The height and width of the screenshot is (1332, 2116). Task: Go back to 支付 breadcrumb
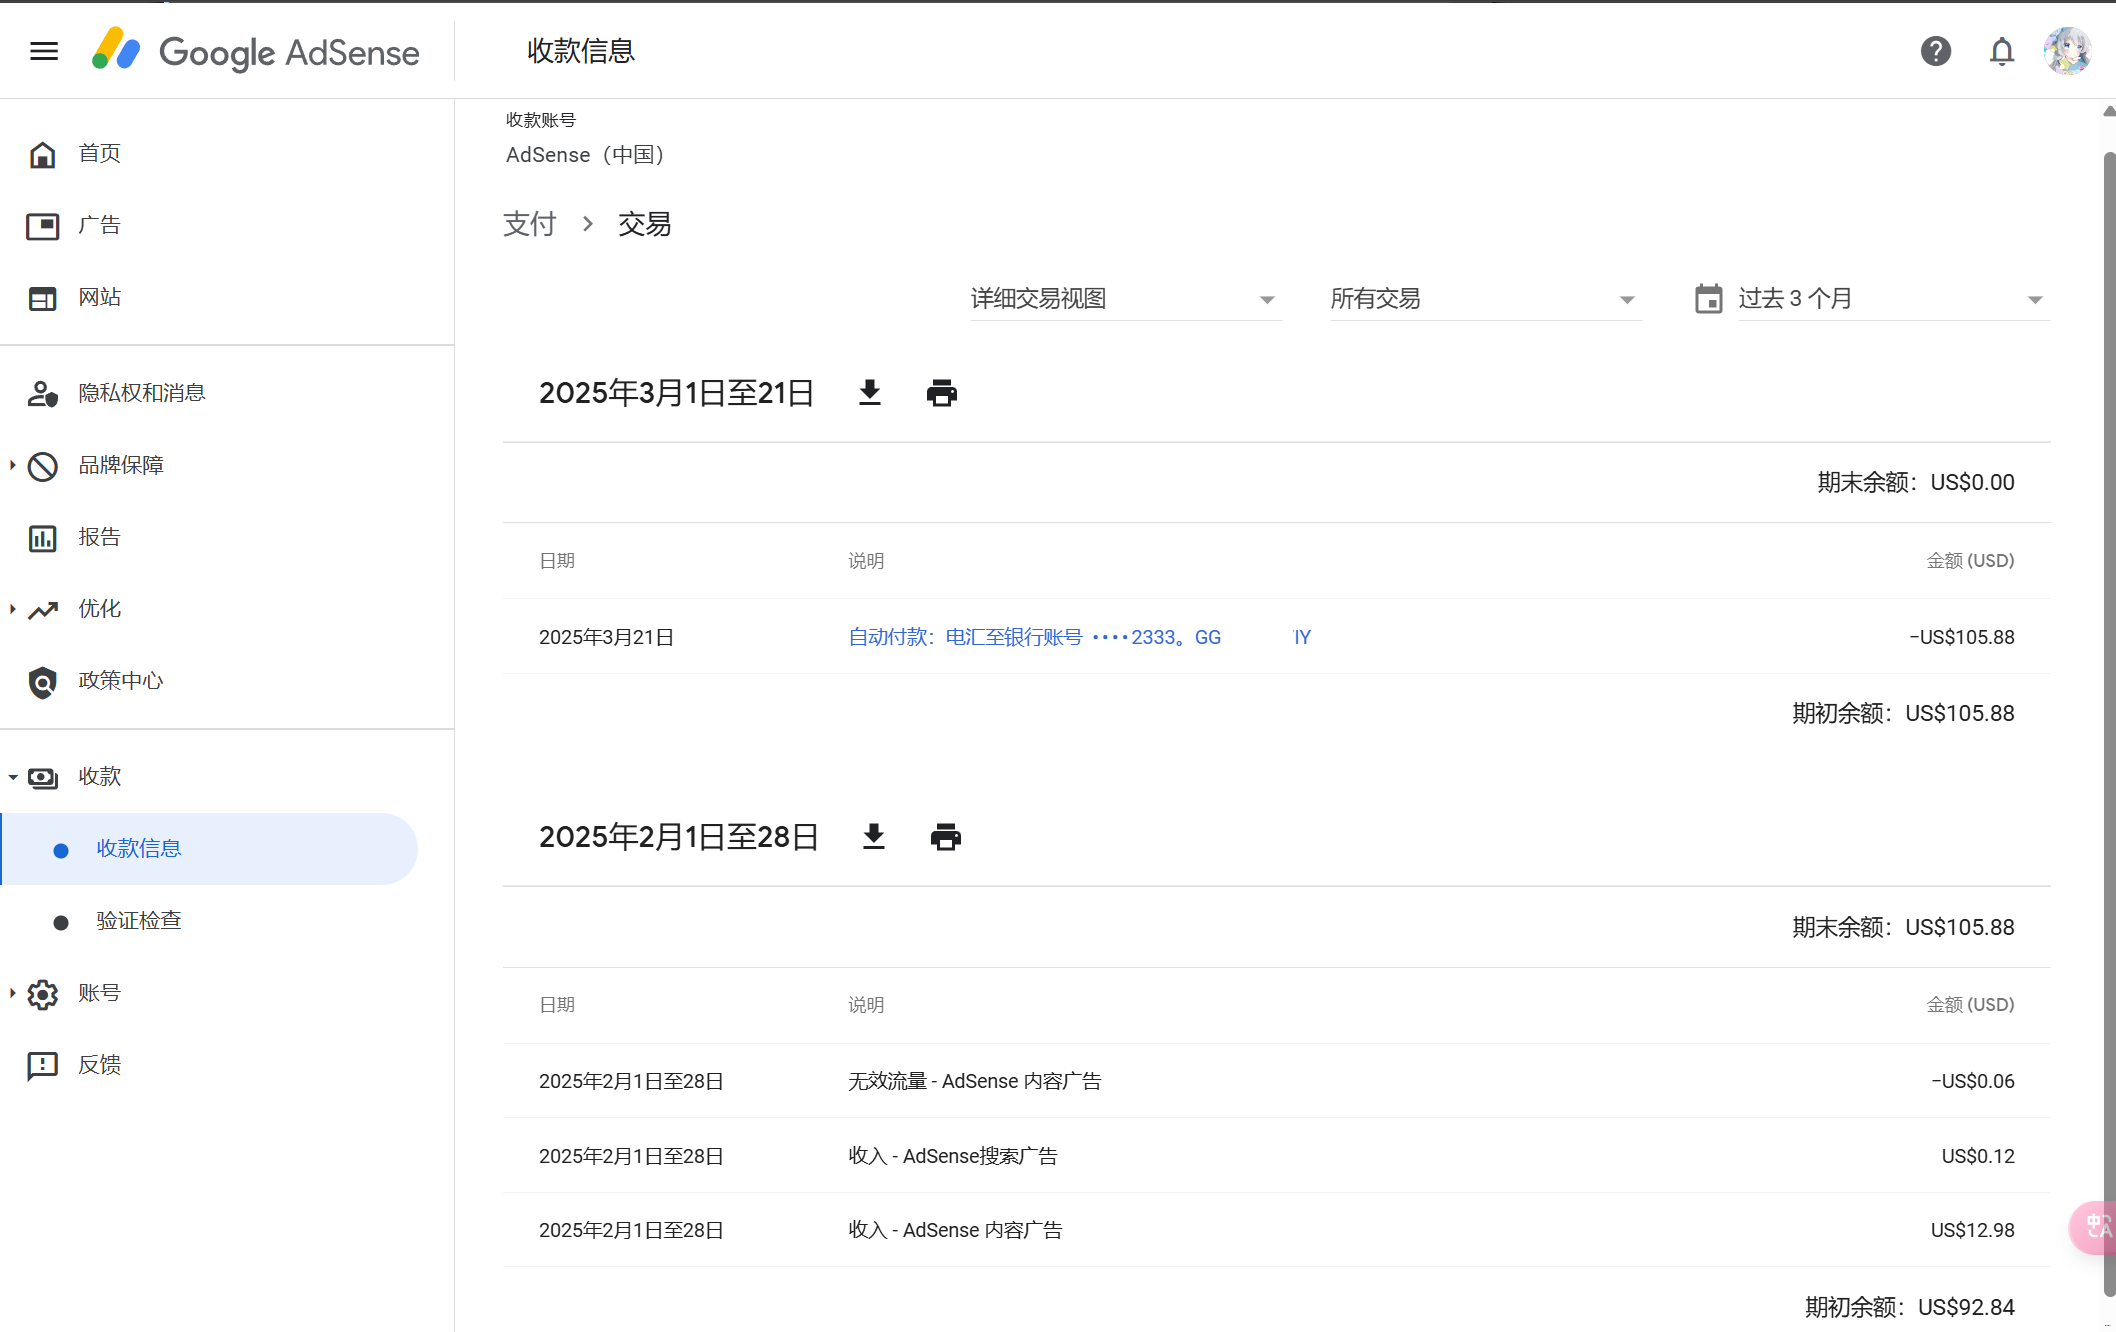point(529,224)
